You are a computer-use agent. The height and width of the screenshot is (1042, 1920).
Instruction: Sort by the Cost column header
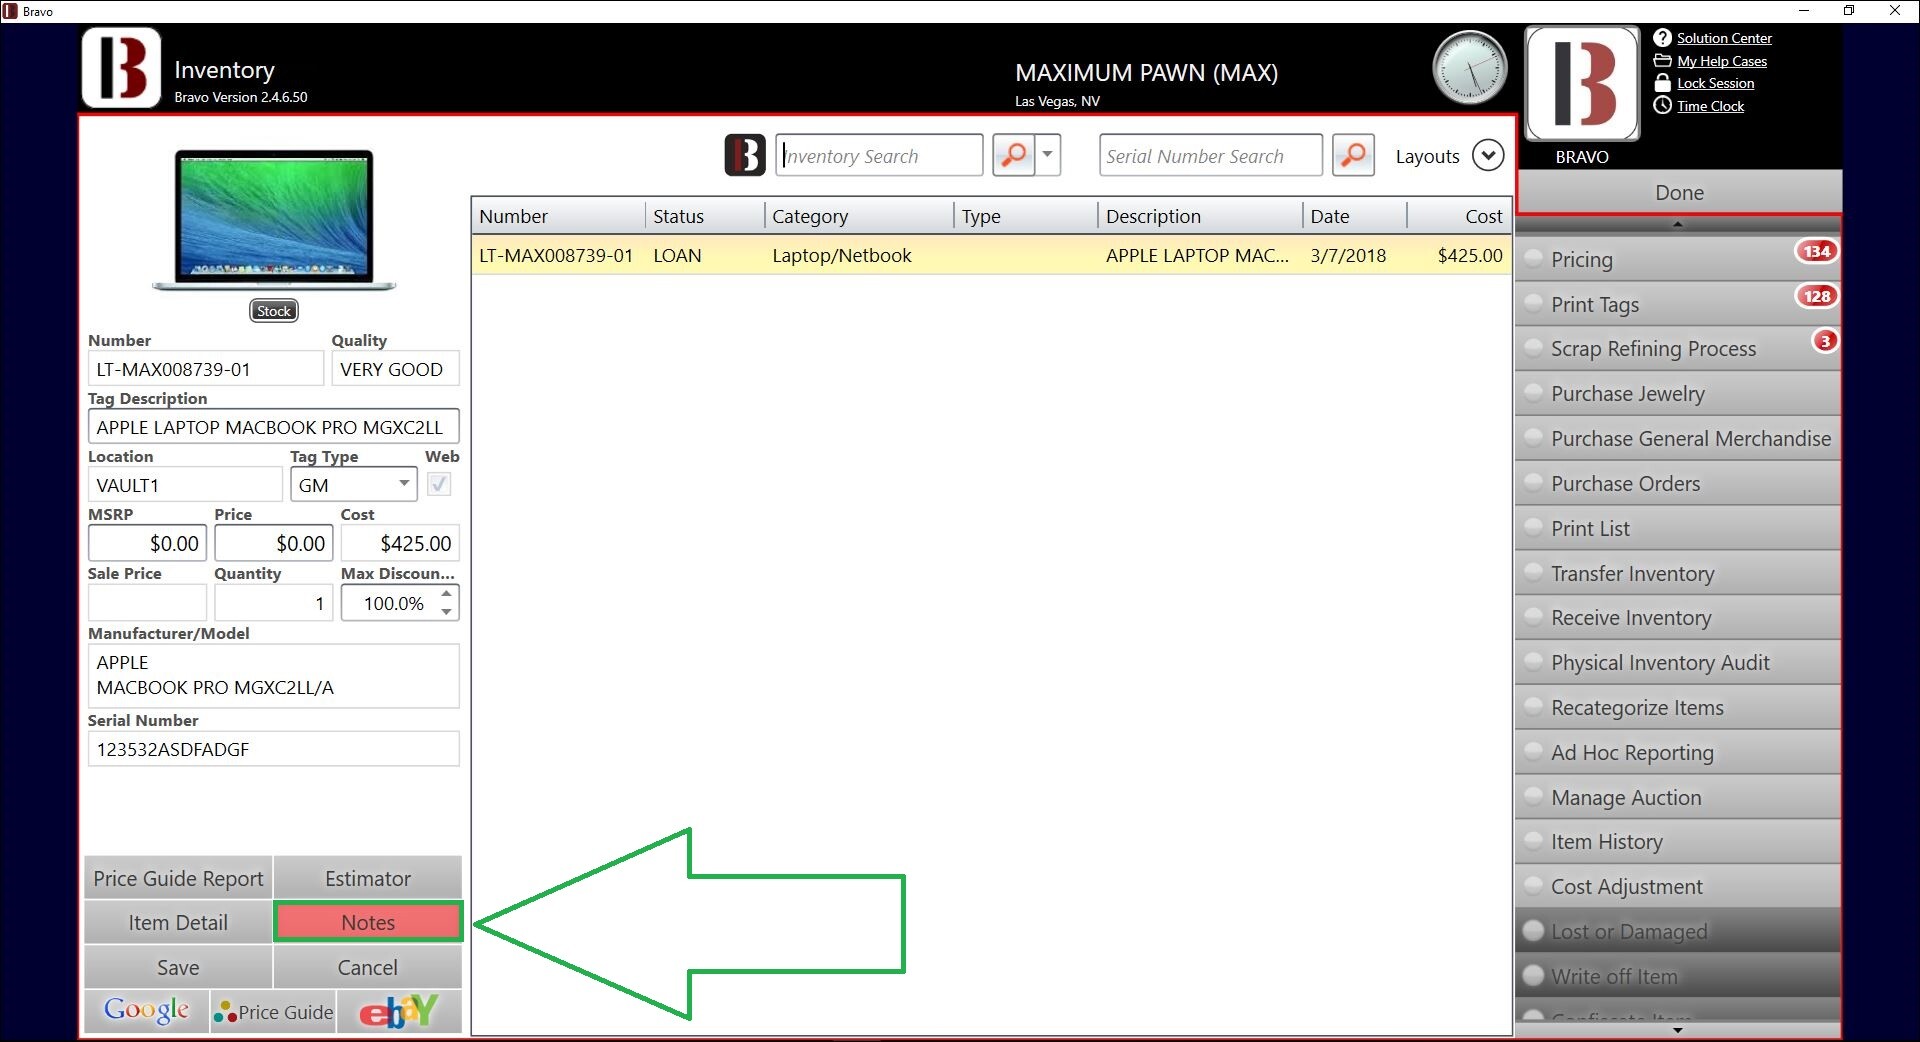(x=1459, y=216)
